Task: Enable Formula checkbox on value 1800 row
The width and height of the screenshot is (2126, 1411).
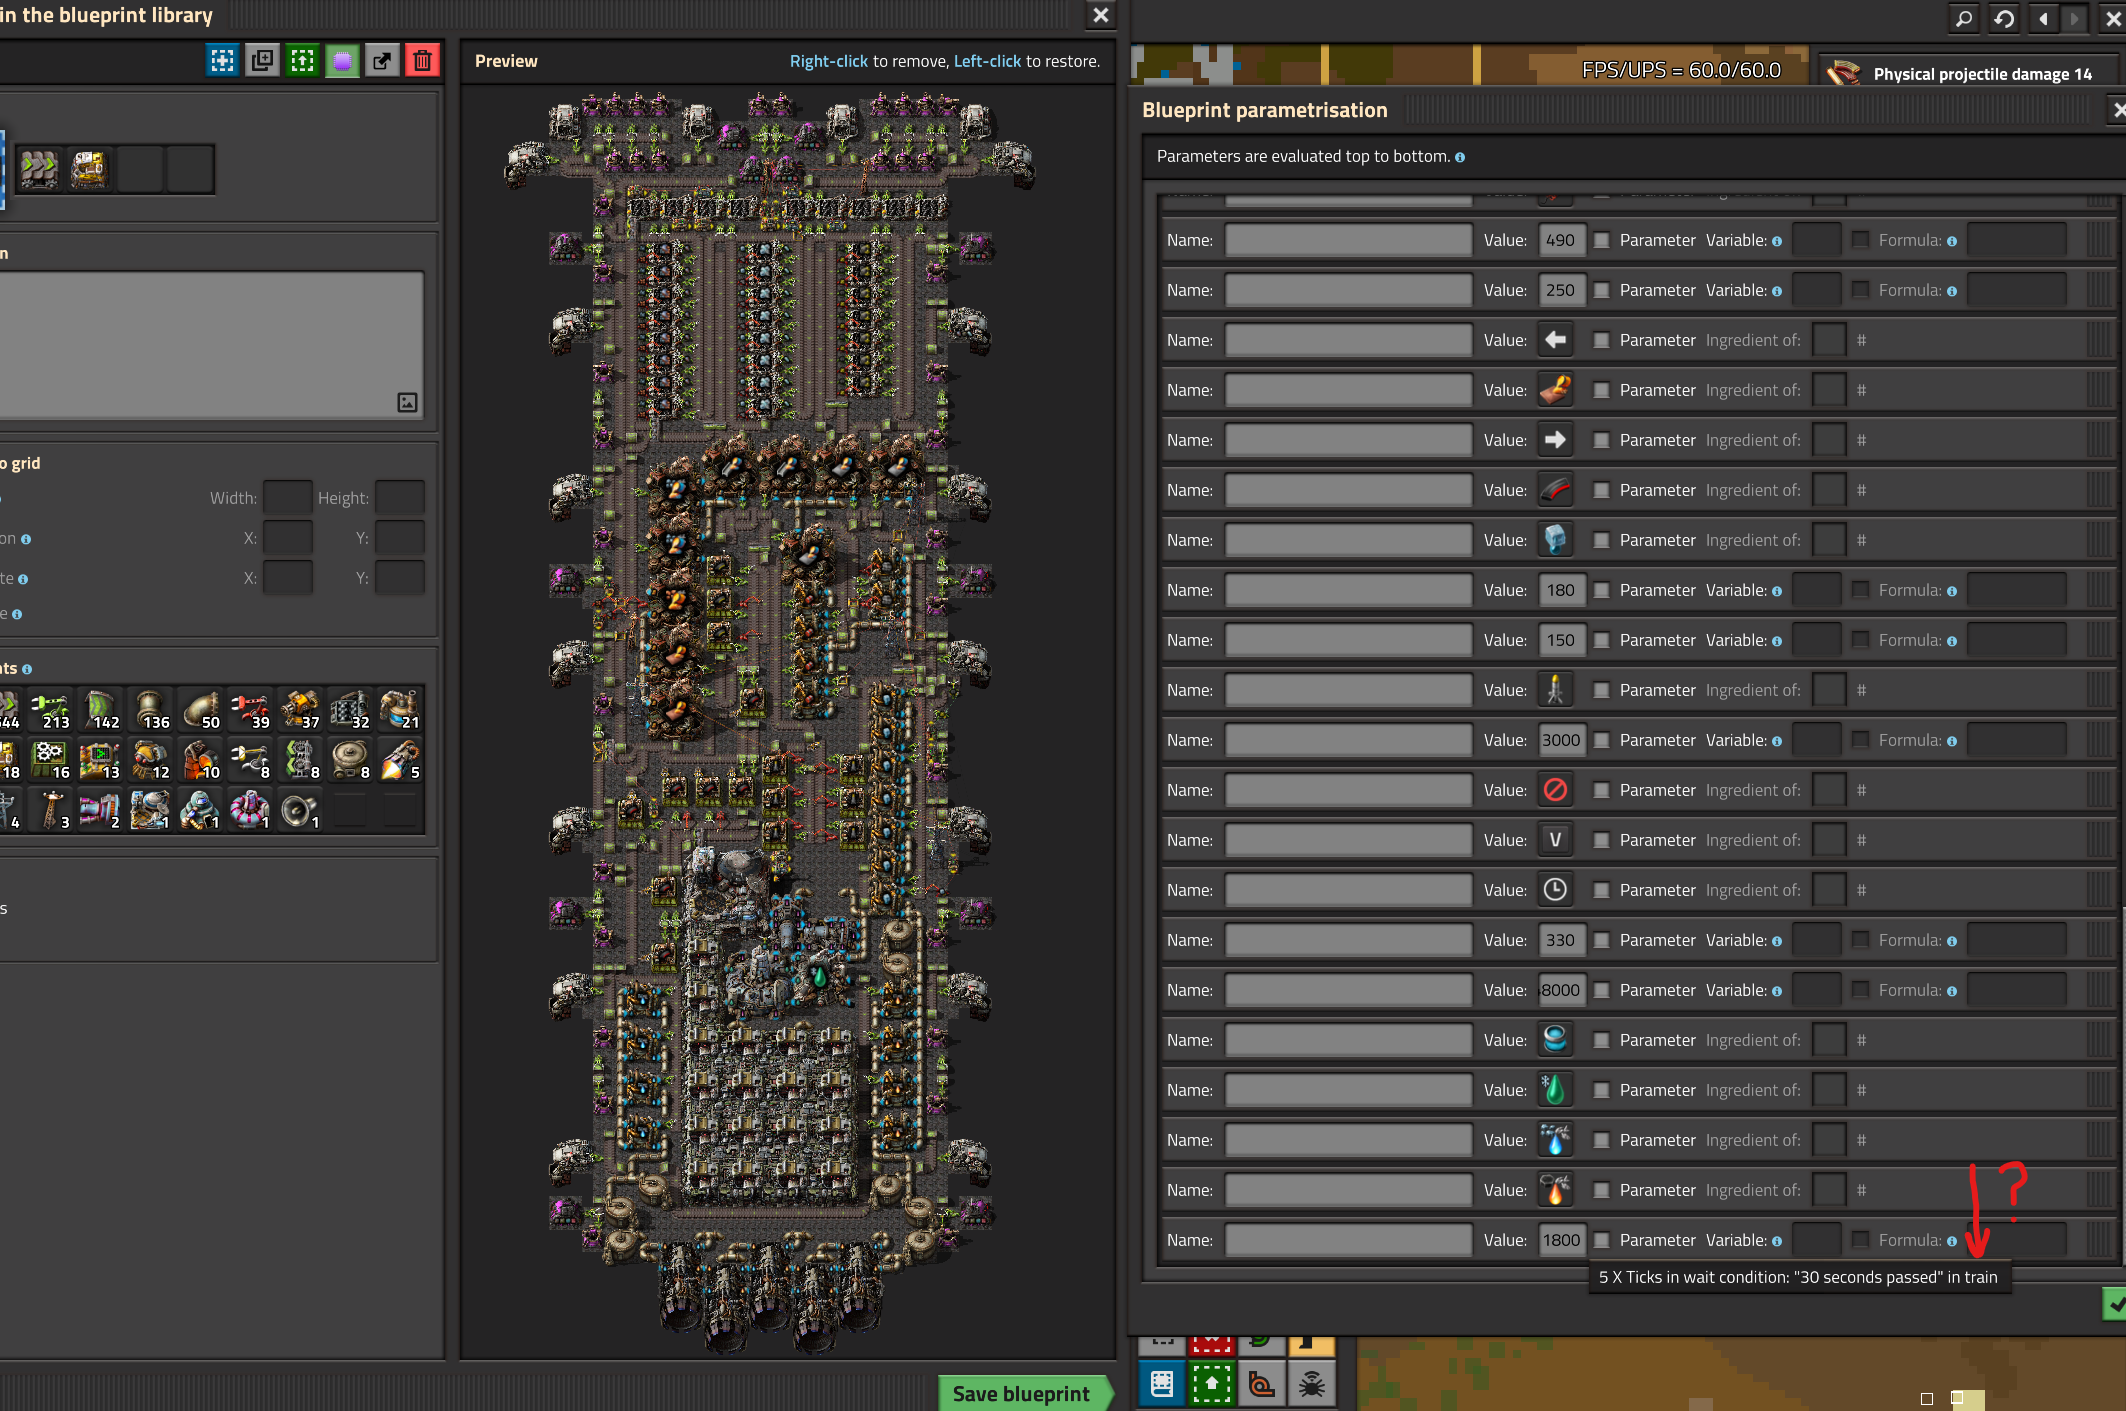Action: point(1860,1240)
